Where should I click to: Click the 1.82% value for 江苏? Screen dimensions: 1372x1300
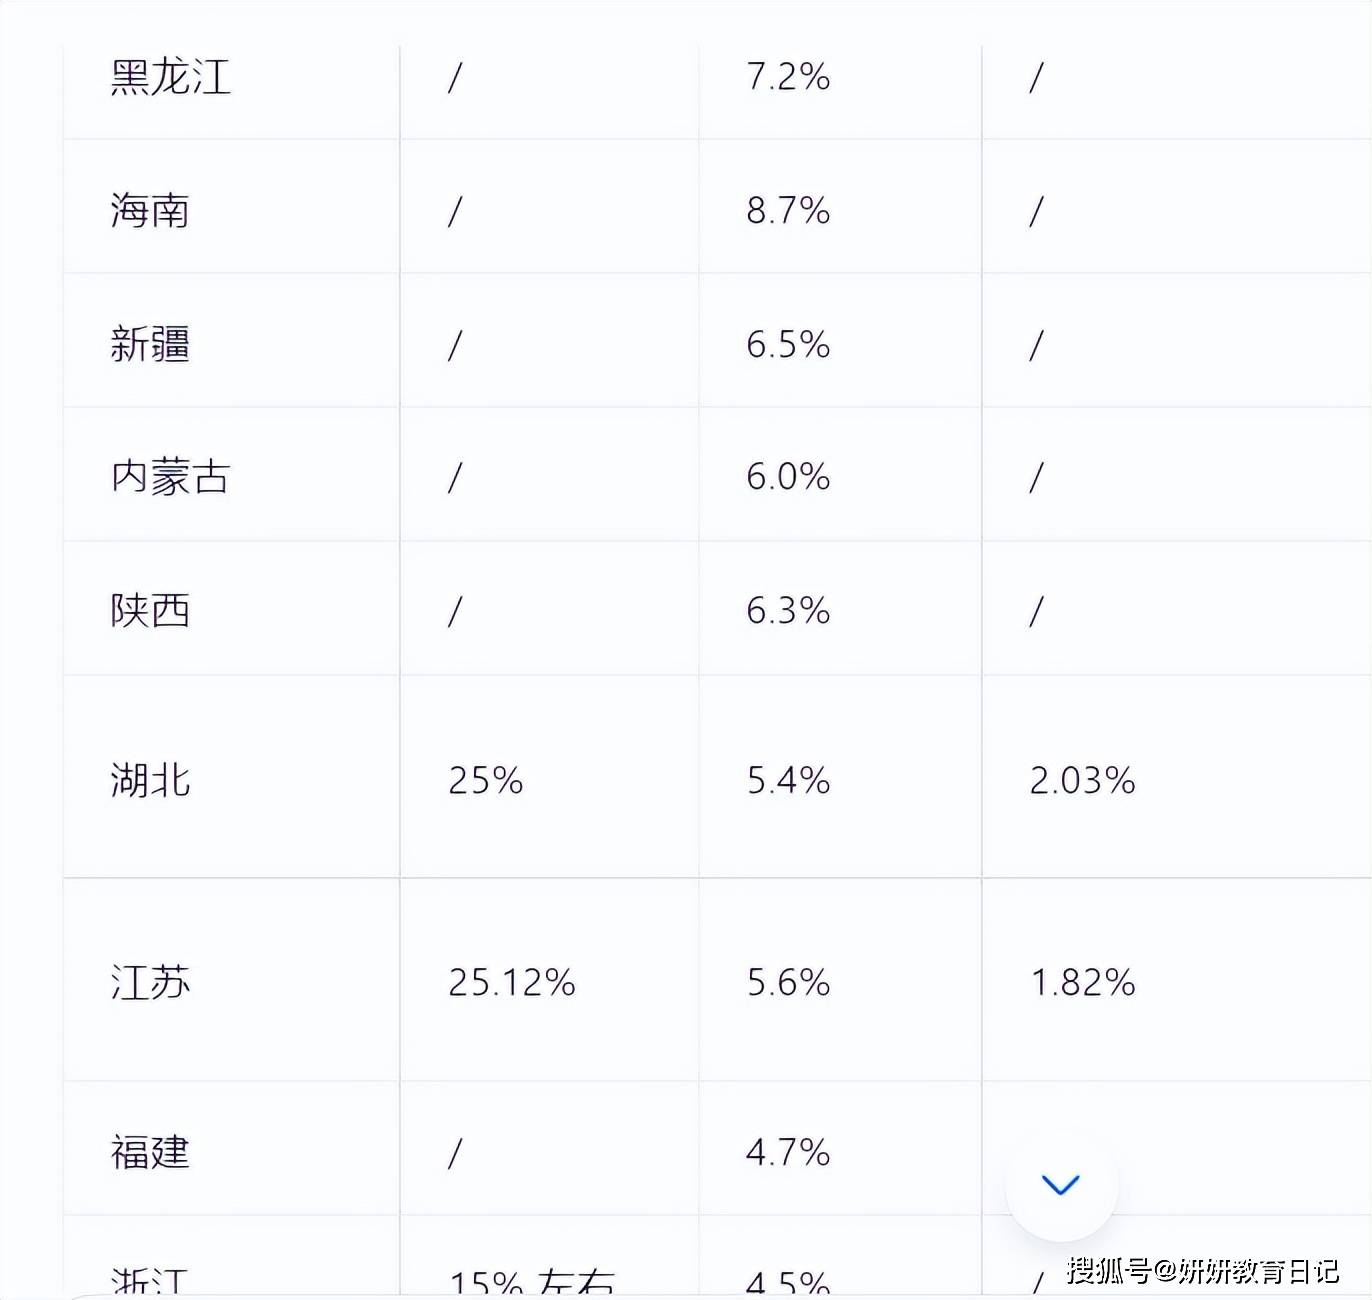[x=1083, y=982]
